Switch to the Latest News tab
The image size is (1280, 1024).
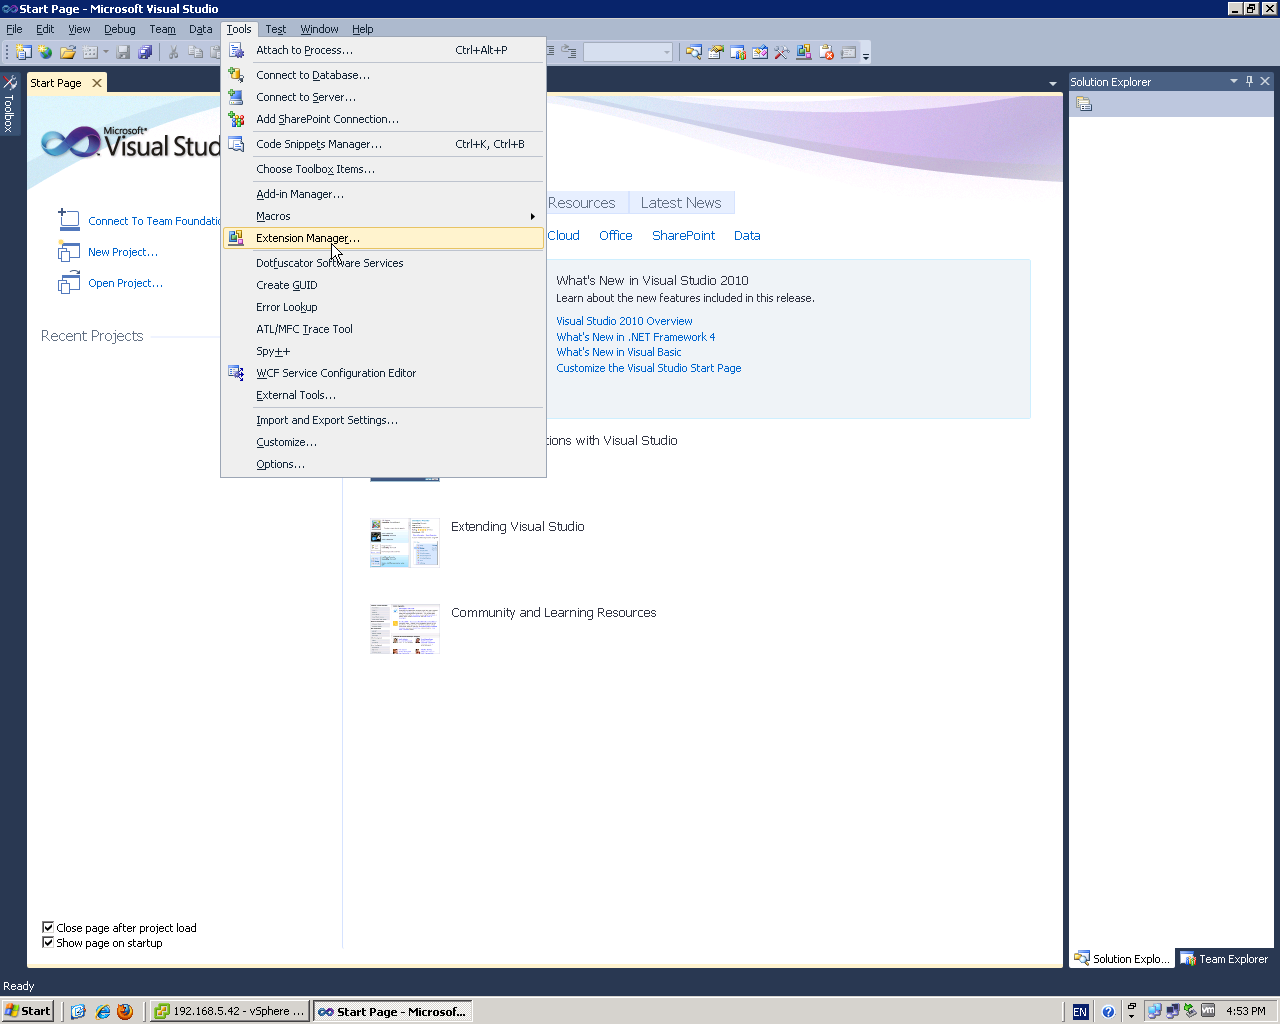(681, 203)
